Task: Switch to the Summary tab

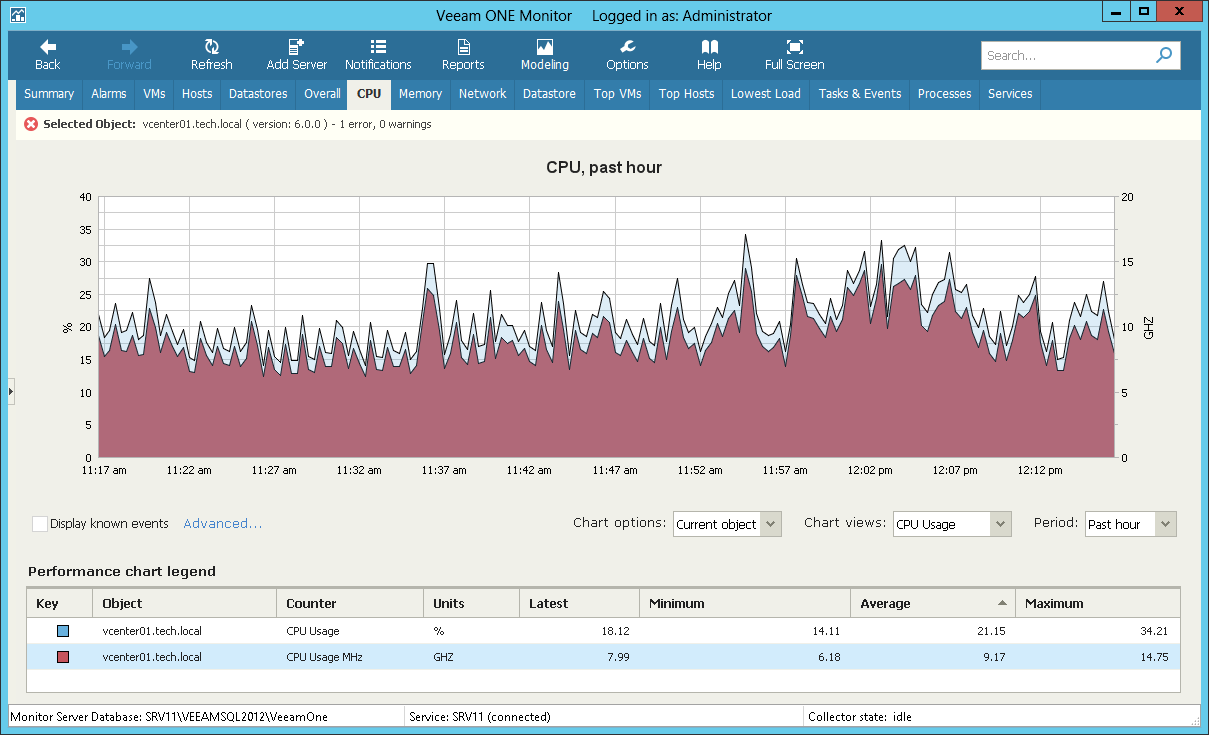Action: point(49,94)
